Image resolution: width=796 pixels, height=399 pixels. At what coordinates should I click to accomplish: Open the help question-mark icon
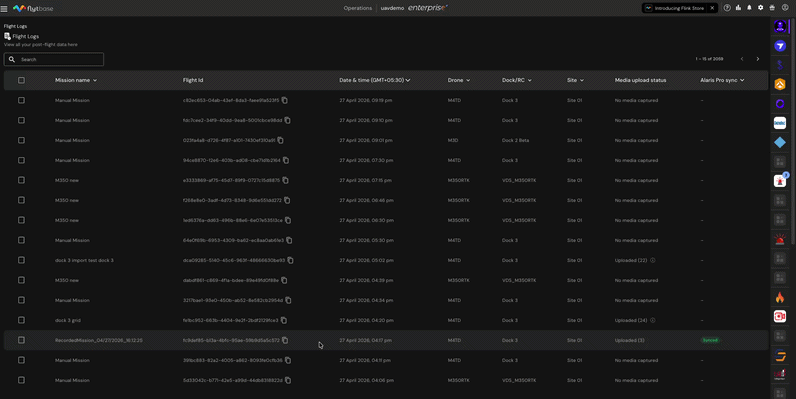tap(727, 8)
